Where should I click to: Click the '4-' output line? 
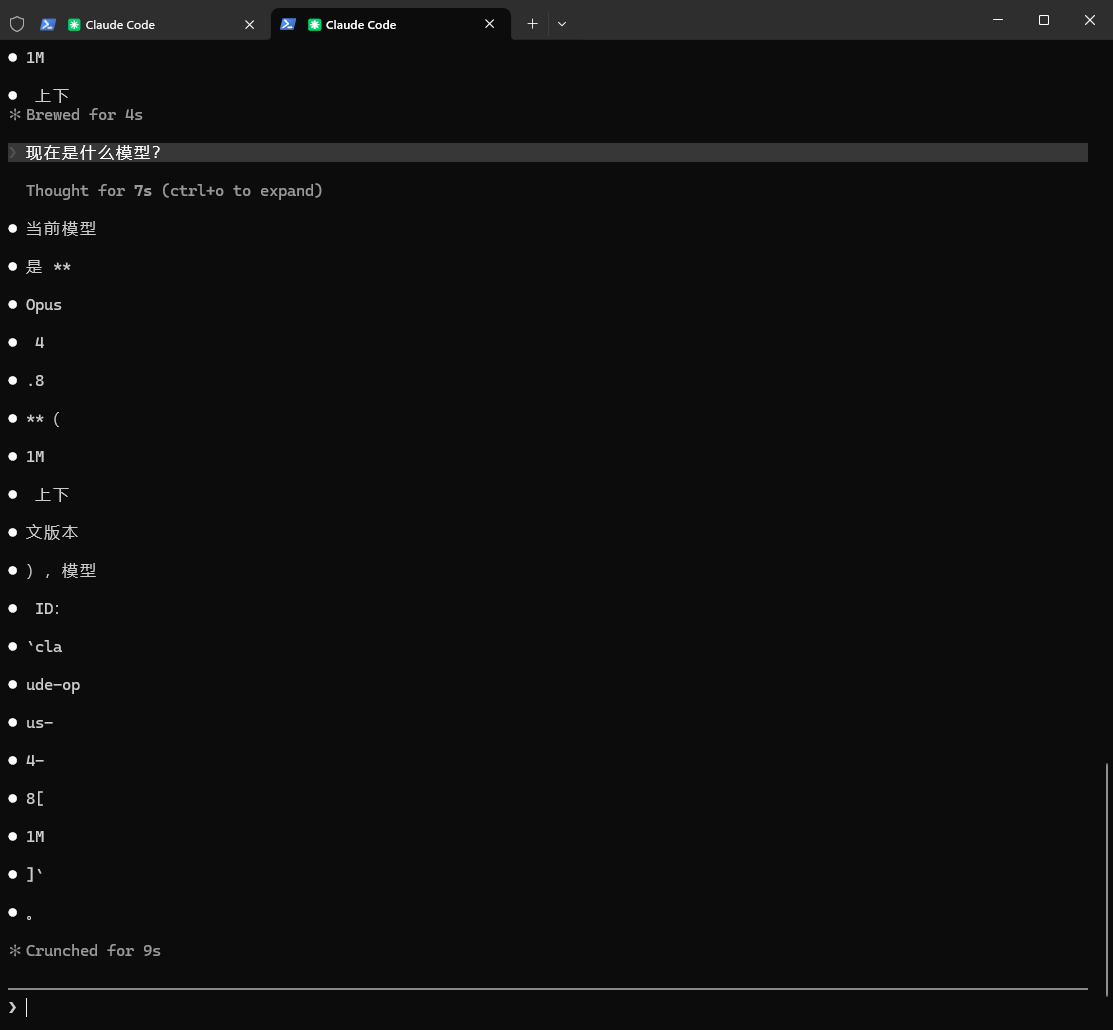tap(35, 760)
